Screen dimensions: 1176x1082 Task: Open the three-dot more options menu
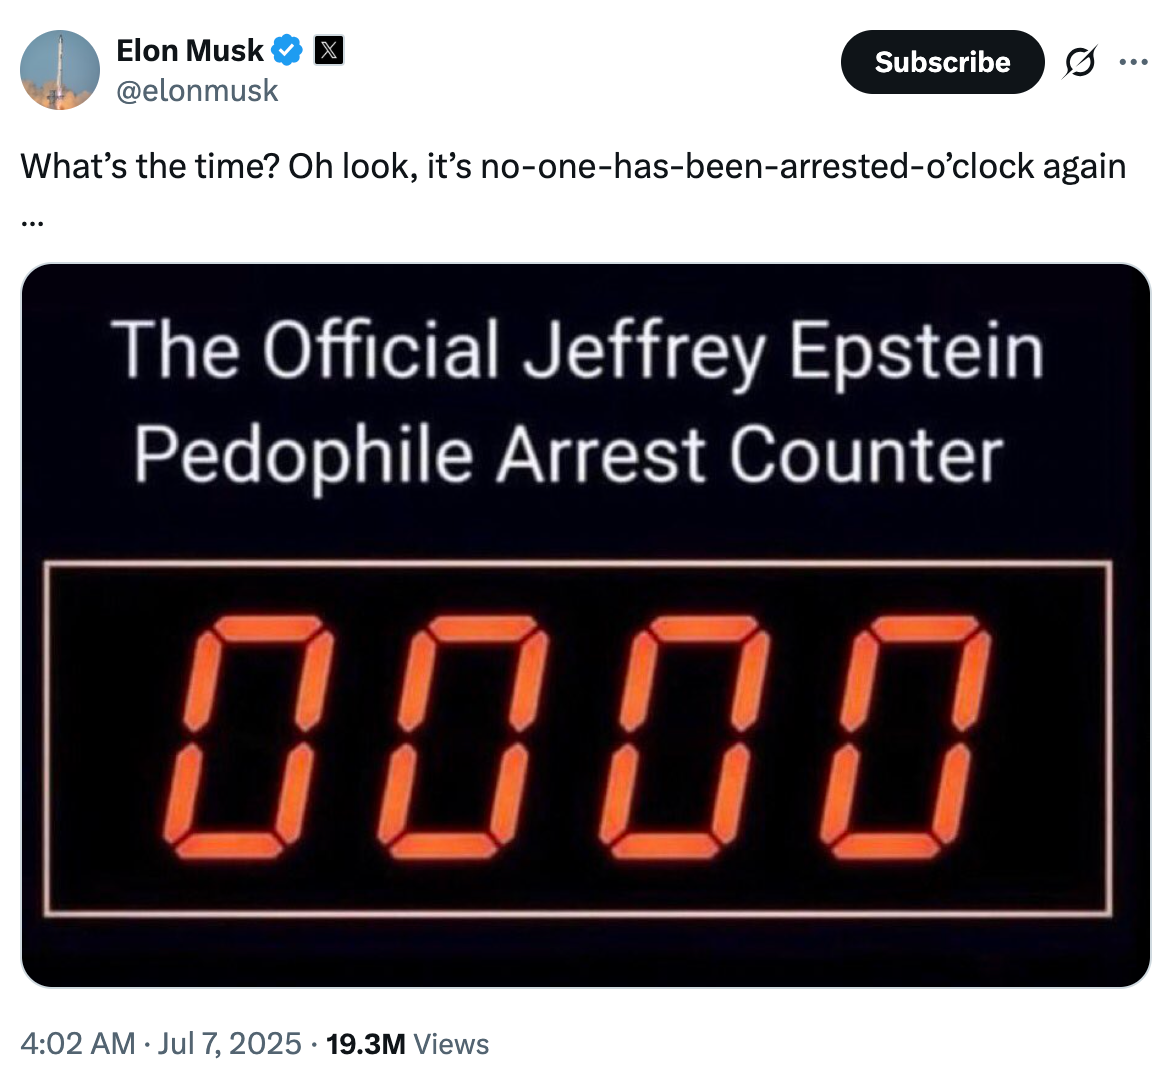click(1133, 63)
